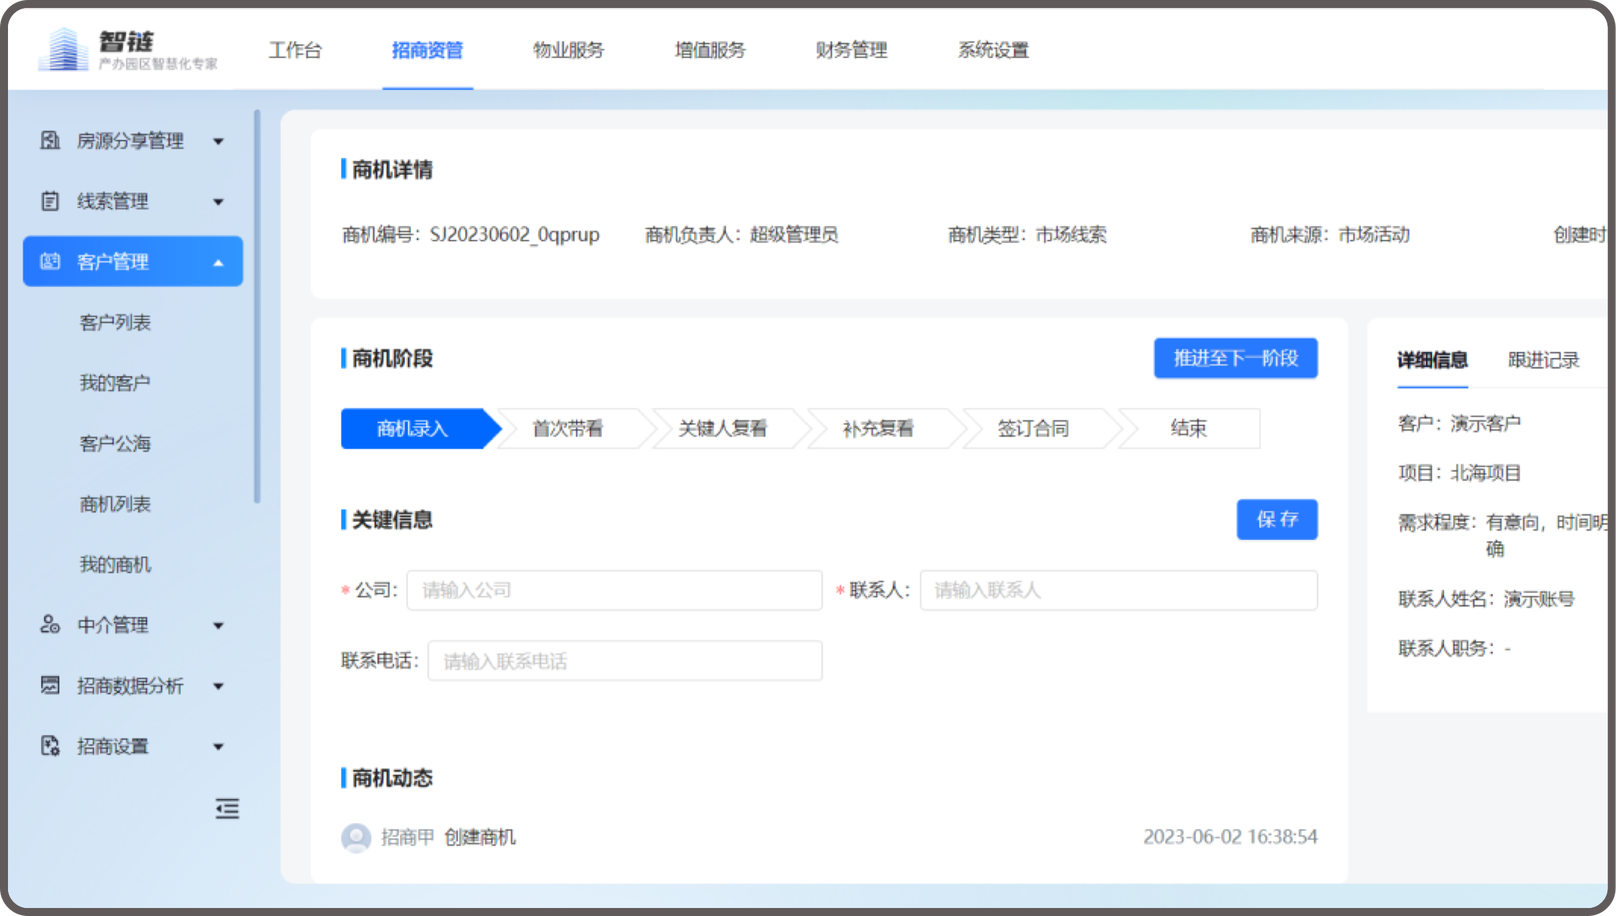This screenshot has width=1616, height=916.
Task: Collapse the 客户管理 menu arrow
Action: click(218, 263)
